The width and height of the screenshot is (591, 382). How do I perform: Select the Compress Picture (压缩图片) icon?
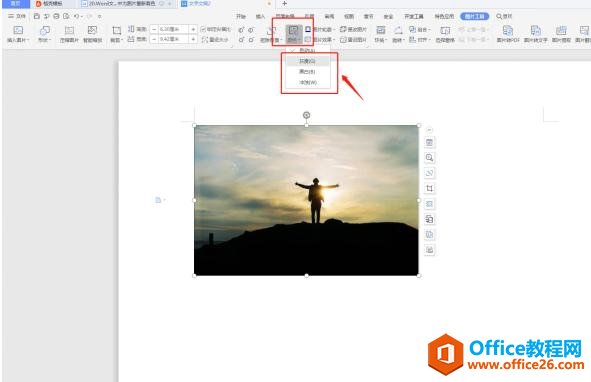(69, 34)
